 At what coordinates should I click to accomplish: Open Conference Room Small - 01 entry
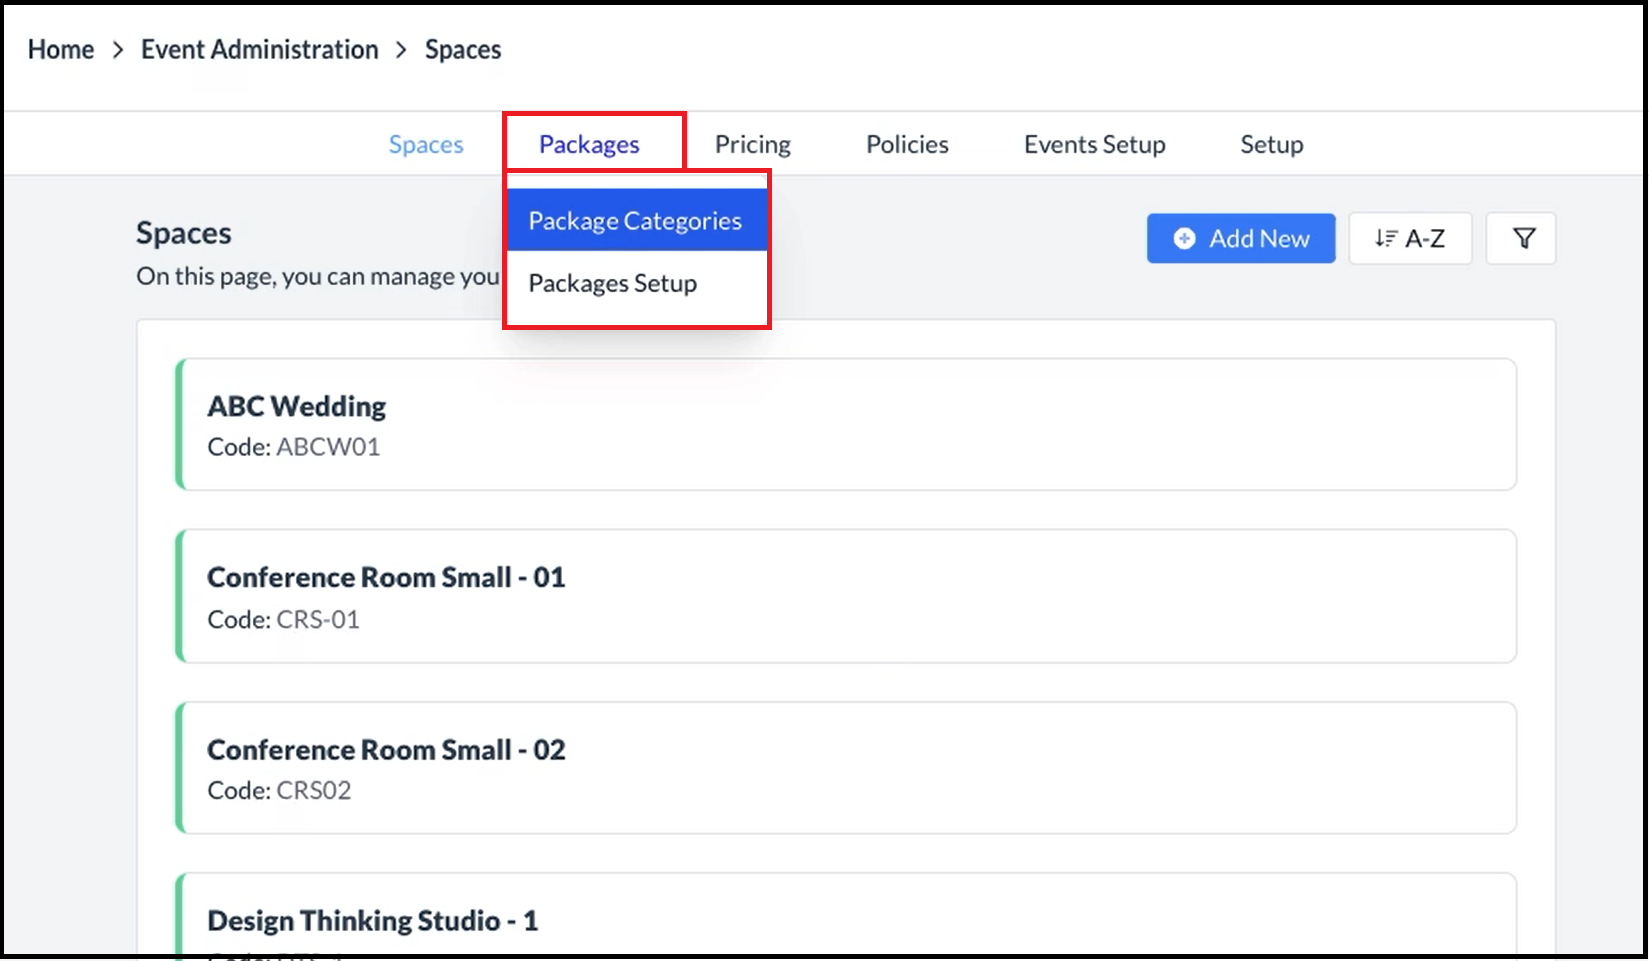coord(845,596)
